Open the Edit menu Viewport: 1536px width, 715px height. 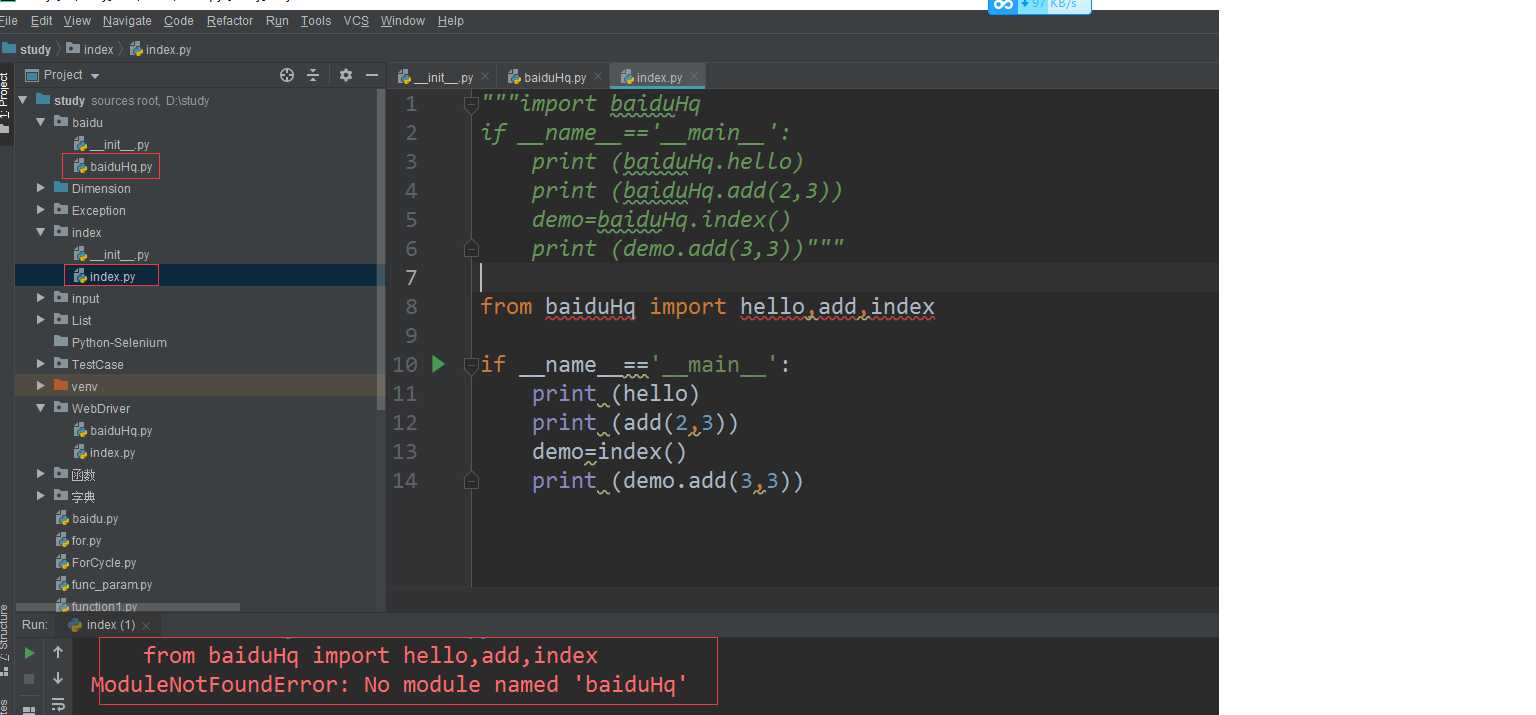tap(41, 20)
